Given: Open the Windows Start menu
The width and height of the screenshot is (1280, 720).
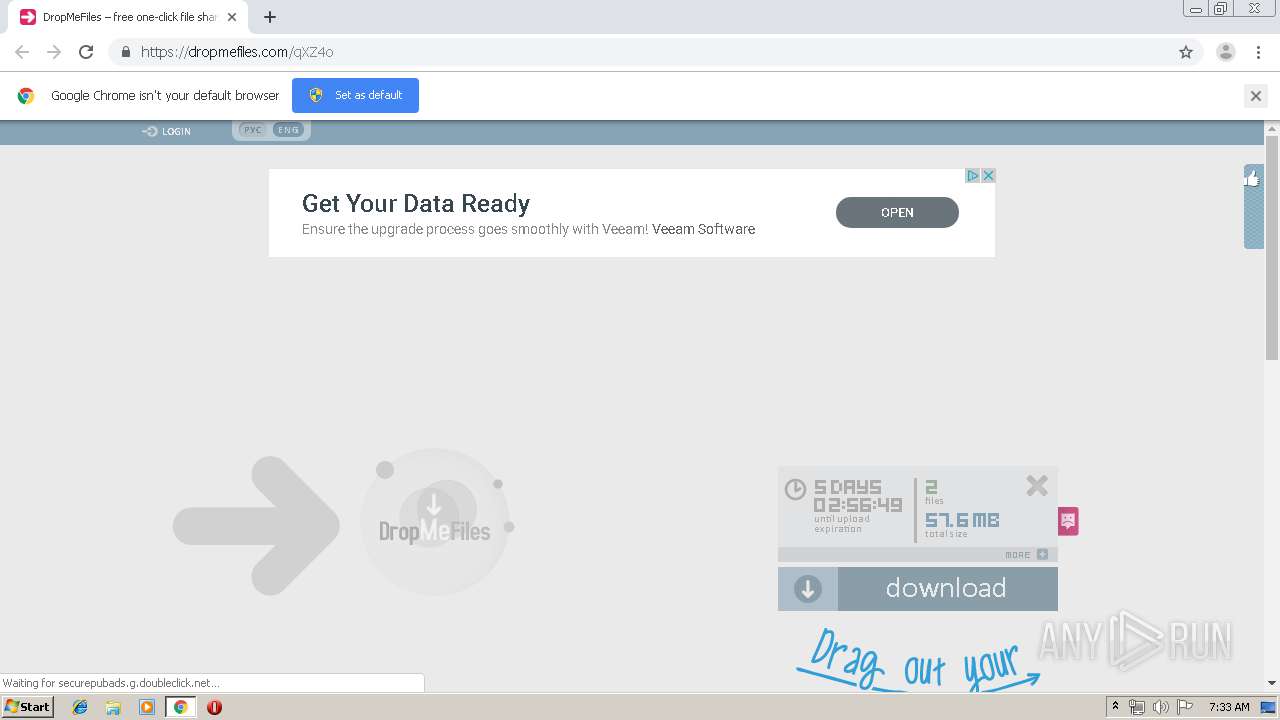Looking at the screenshot, I should tap(27, 707).
